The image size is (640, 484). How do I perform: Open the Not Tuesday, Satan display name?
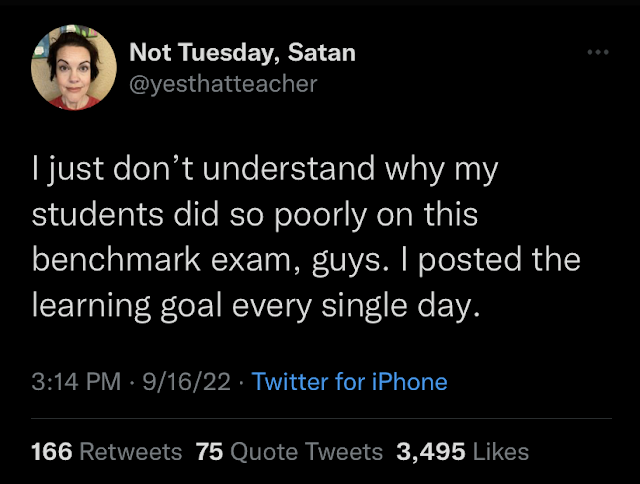click(x=242, y=52)
